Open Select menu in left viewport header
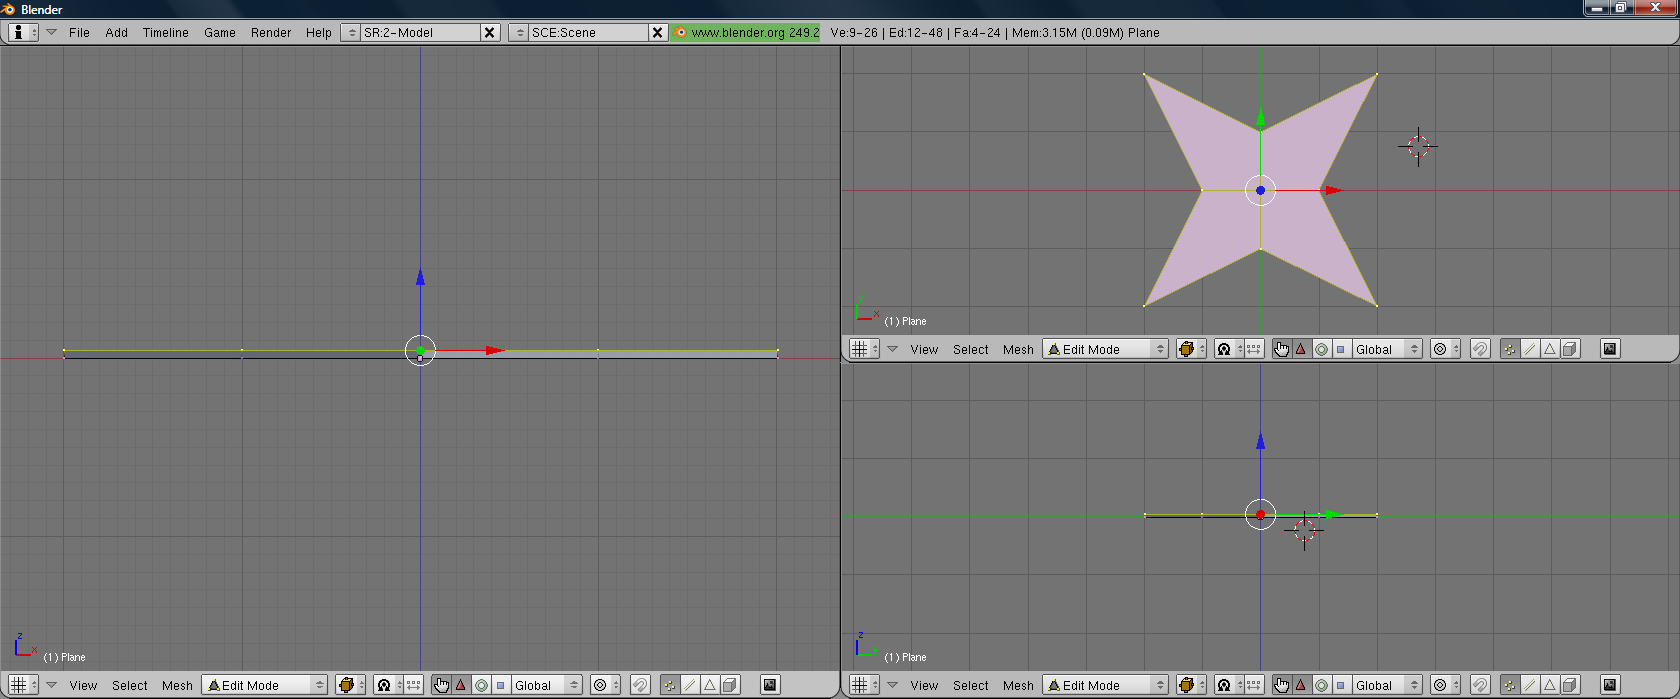The width and height of the screenshot is (1680, 699). point(130,685)
